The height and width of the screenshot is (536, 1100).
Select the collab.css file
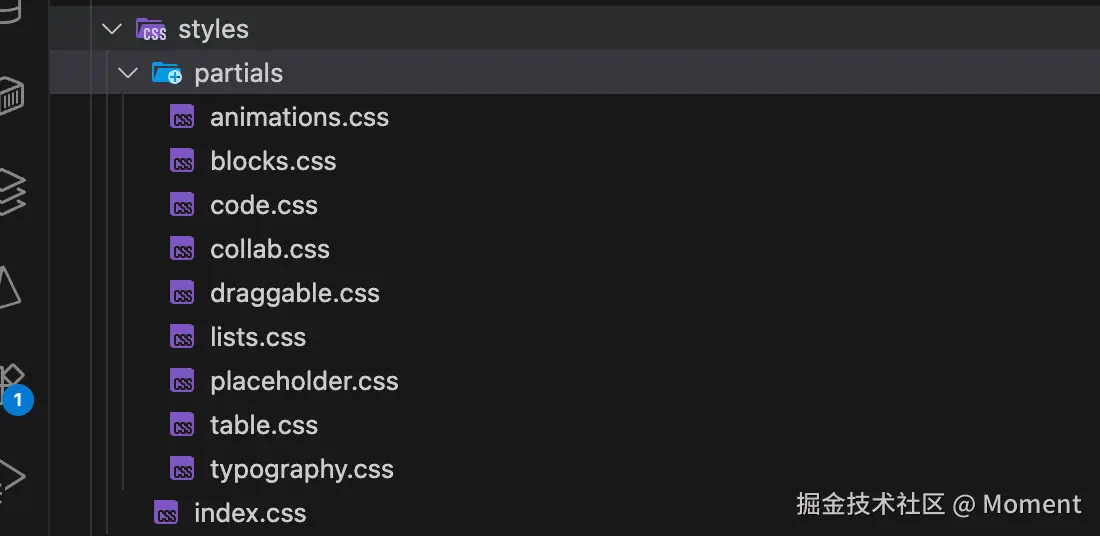(270, 250)
